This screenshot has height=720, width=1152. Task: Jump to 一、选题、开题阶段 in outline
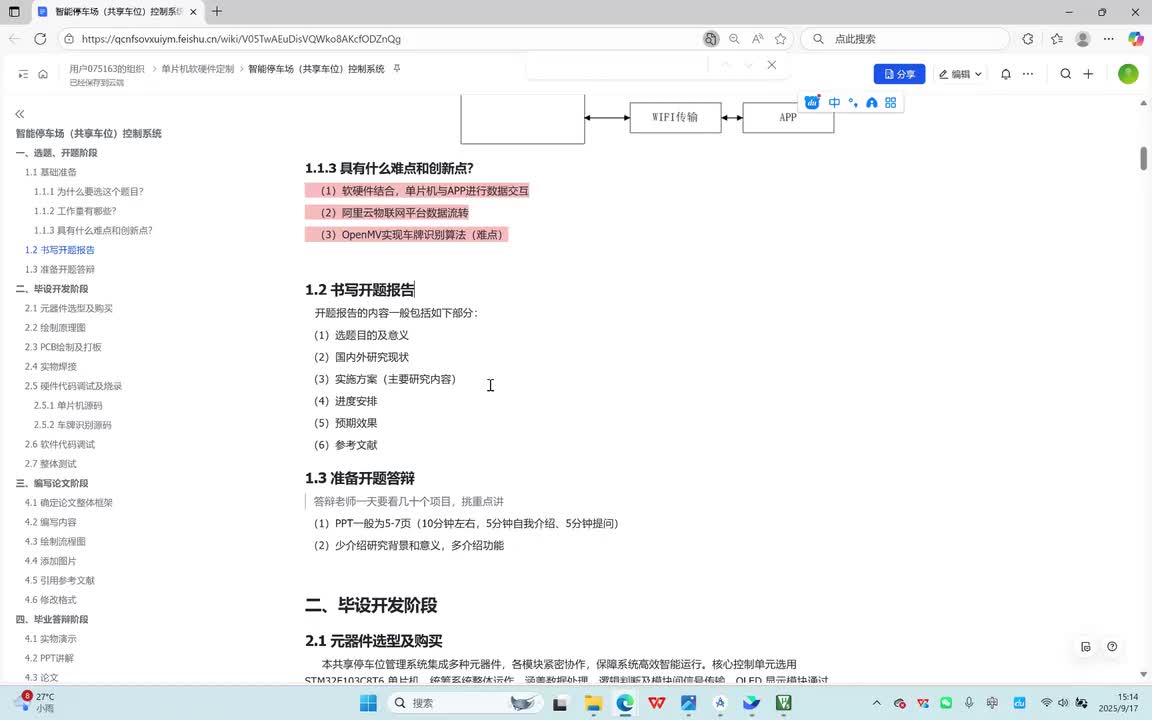57,153
